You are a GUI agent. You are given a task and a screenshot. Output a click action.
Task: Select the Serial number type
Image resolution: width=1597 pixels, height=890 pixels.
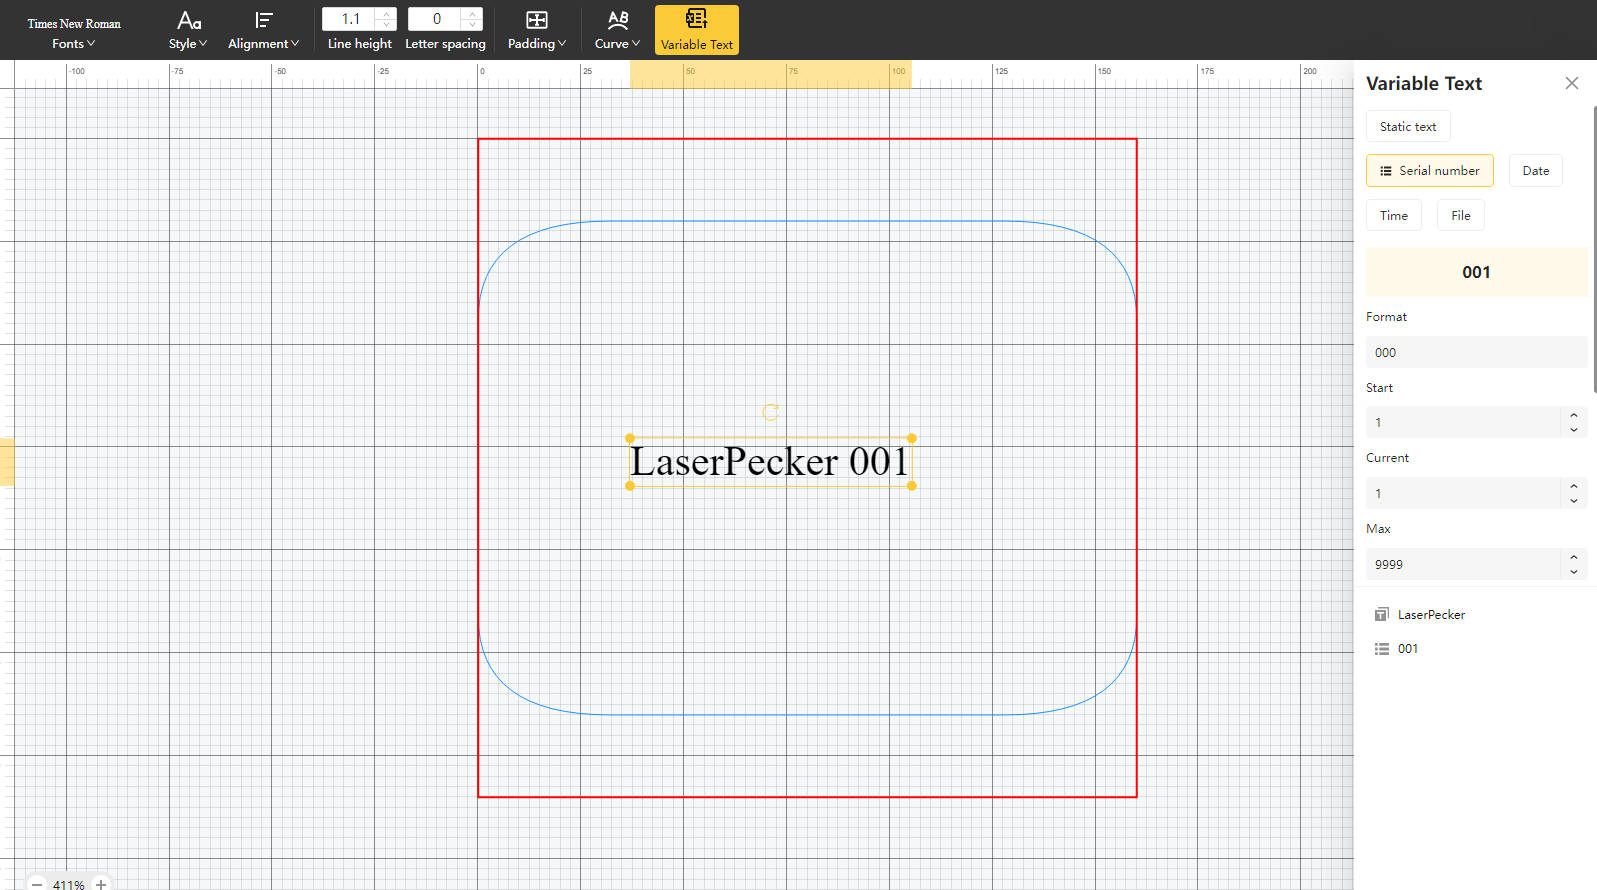[1430, 170]
